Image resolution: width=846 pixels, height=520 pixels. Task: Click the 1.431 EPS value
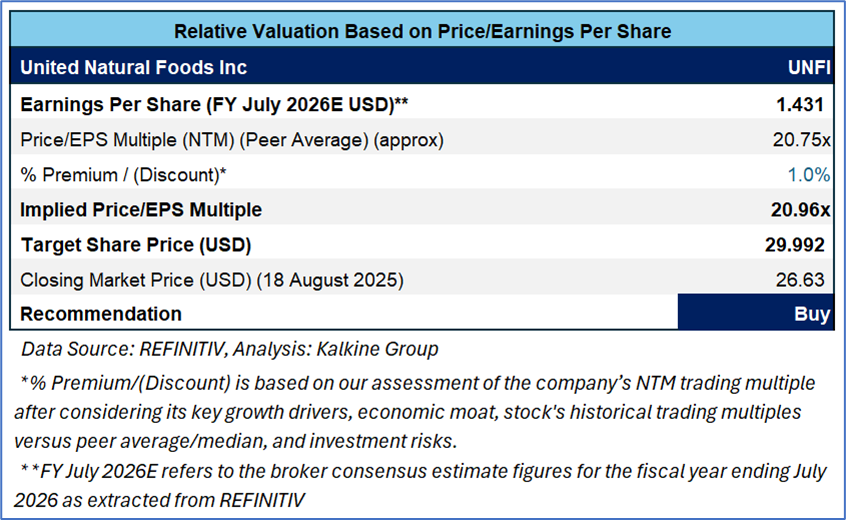tap(804, 104)
